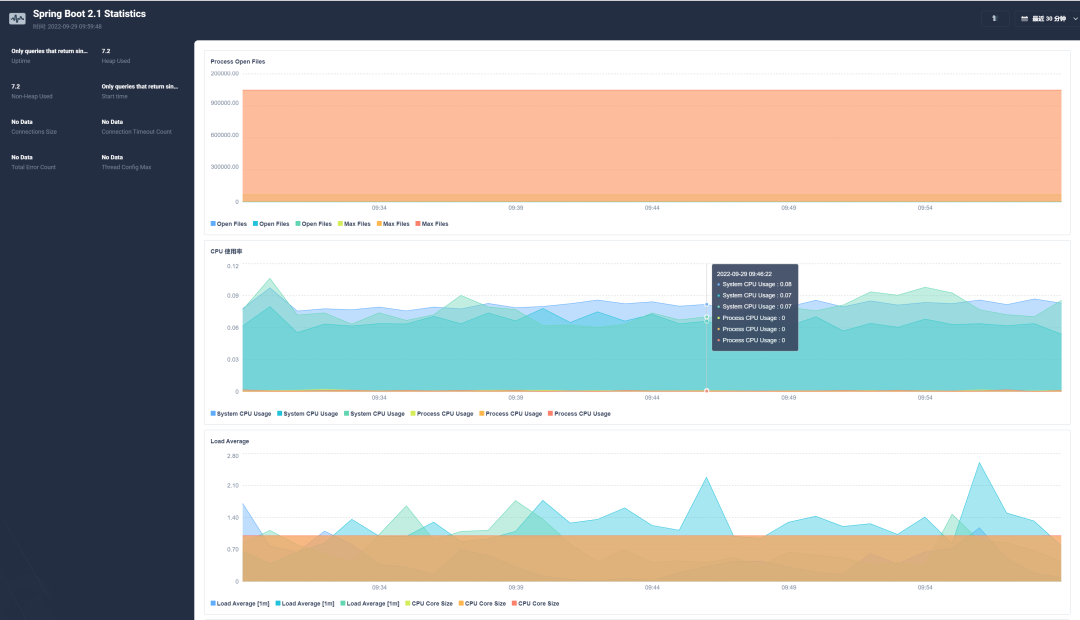The height and width of the screenshot is (620, 1080).
Task: Expand the time range dropdown chevron
Action: [1075, 19]
